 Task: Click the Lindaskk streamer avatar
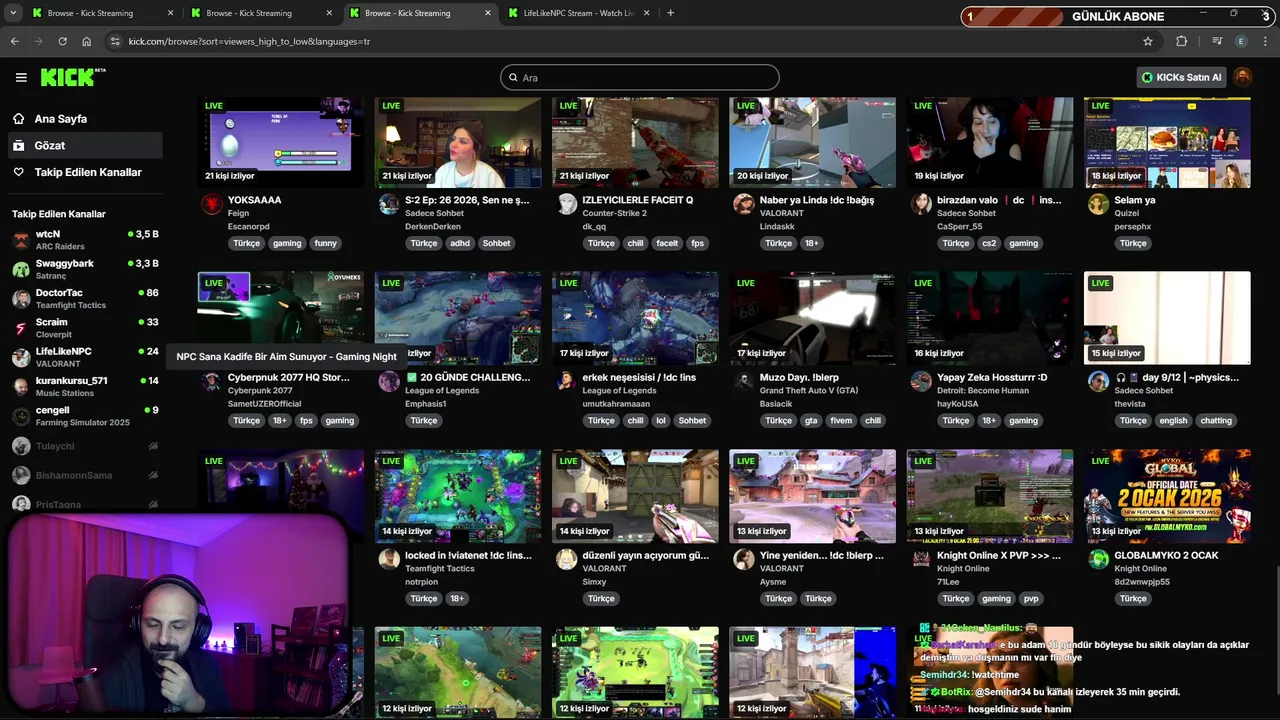coord(744,204)
